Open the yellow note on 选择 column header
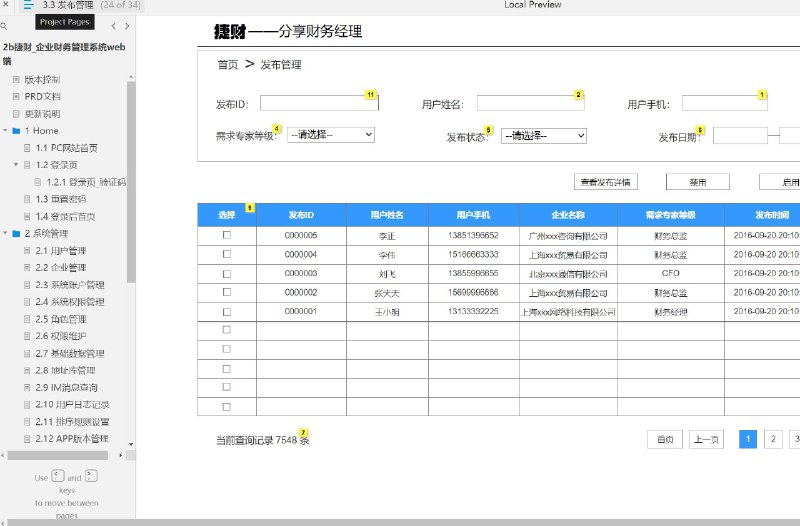800x526 pixels. tap(249, 208)
